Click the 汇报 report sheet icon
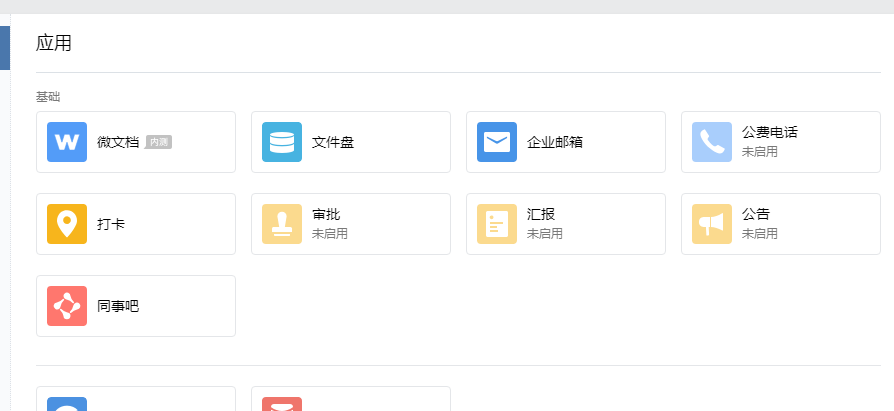 [x=497, y=224]
